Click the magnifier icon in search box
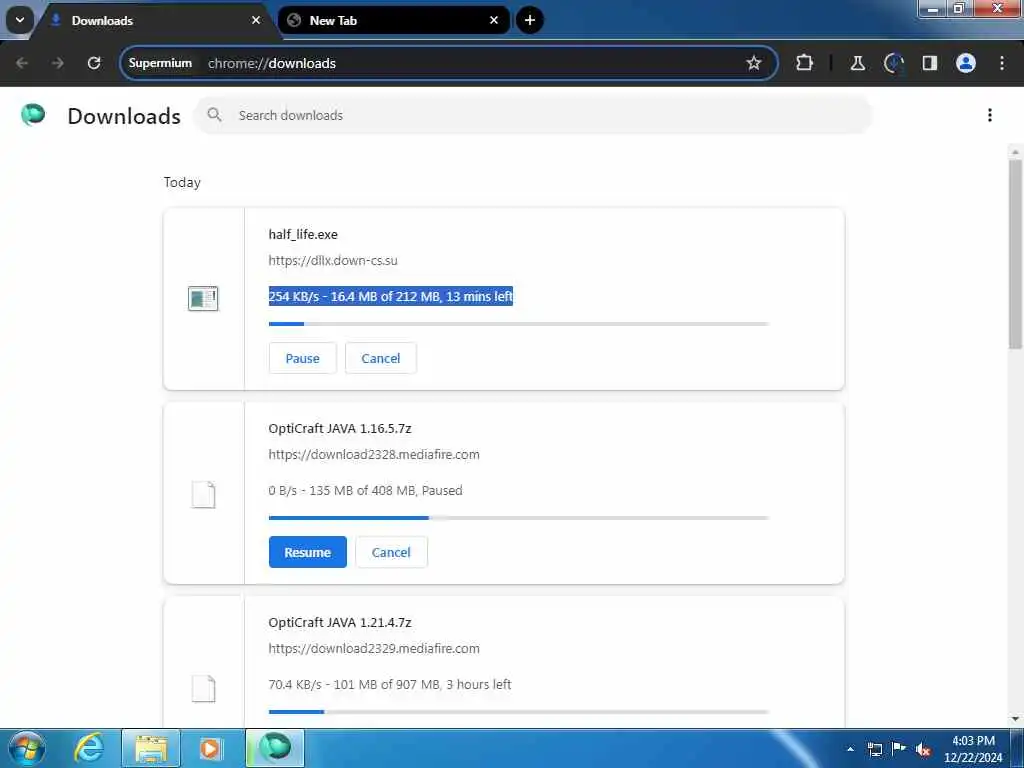The image size is (1024, 768). pyautogui.click(x=214, y=115)
